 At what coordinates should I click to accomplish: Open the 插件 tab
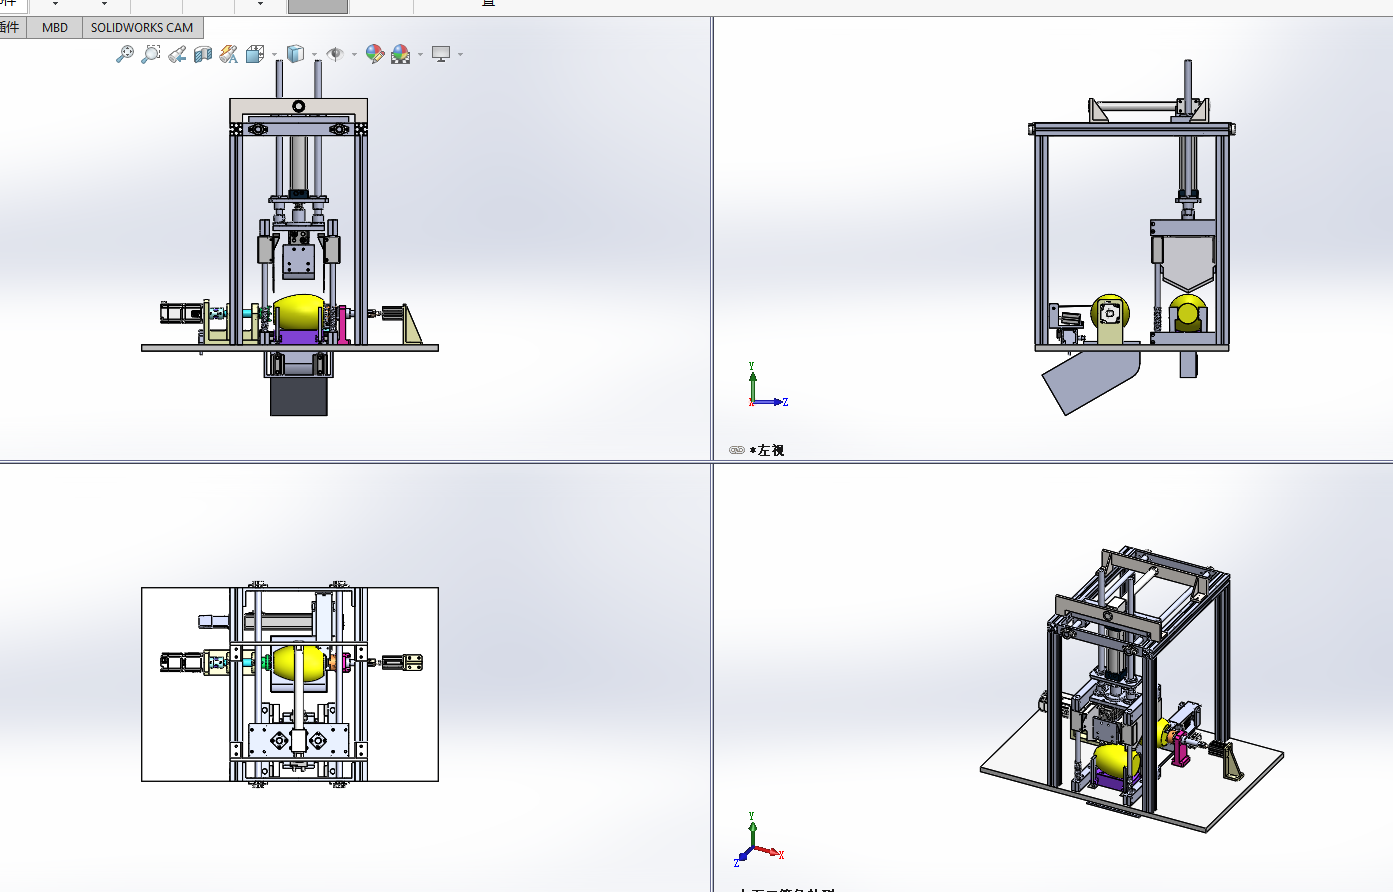click(11, 28)
